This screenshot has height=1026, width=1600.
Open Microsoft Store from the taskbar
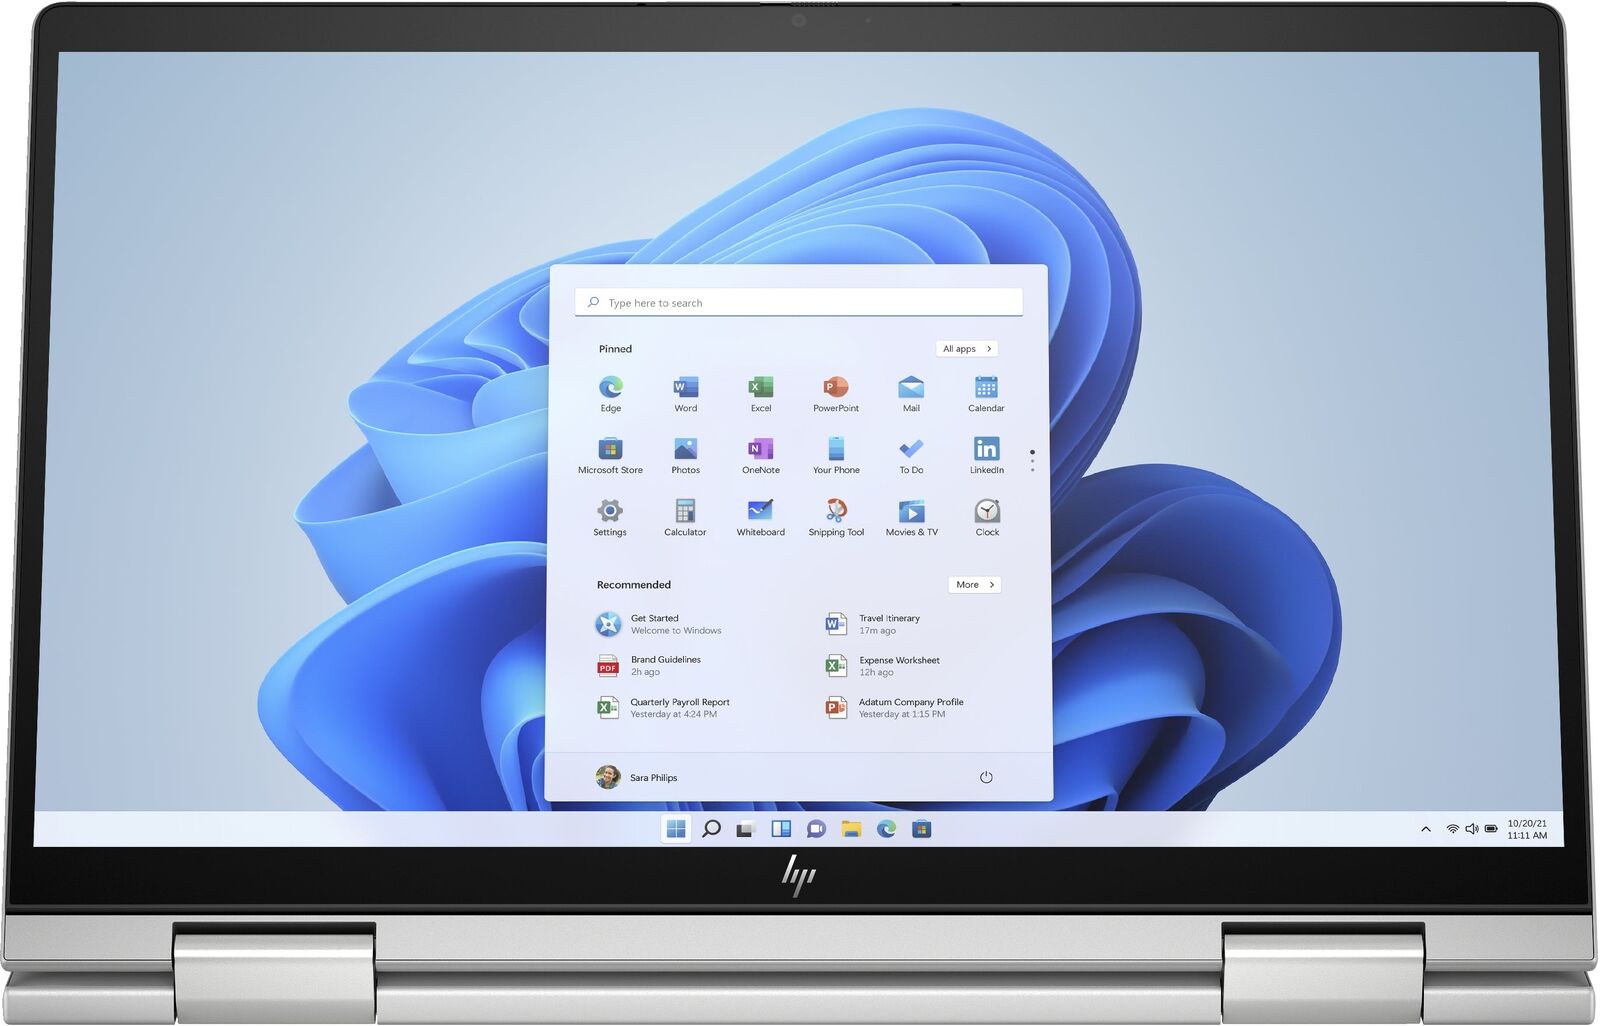(x=922, y=829)
